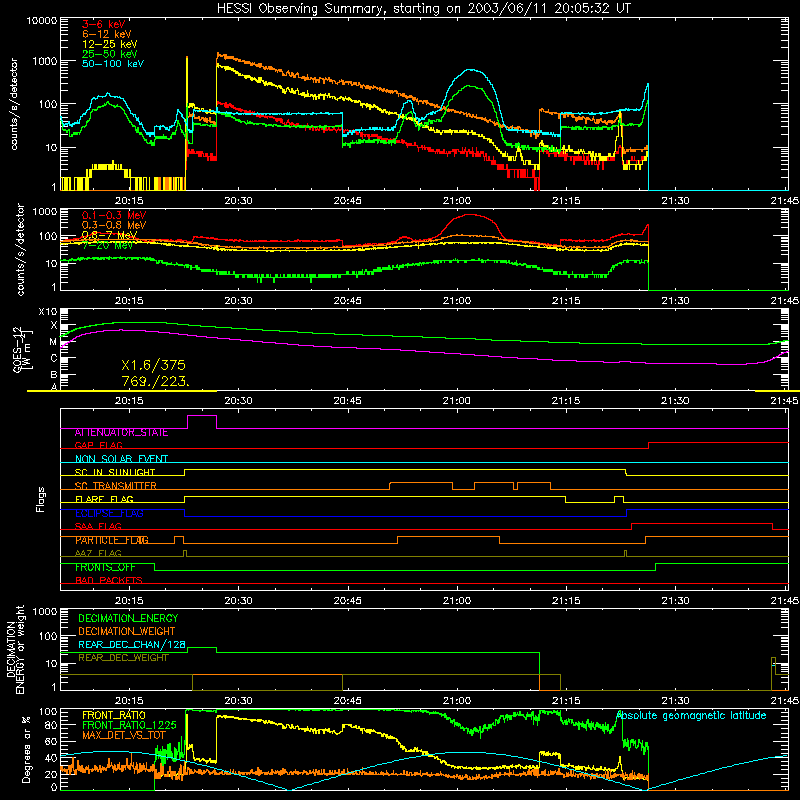Select the DECIMATION_ENERGY legend label
This screenshot has height=800, width=800.
(x=128, y=618)
